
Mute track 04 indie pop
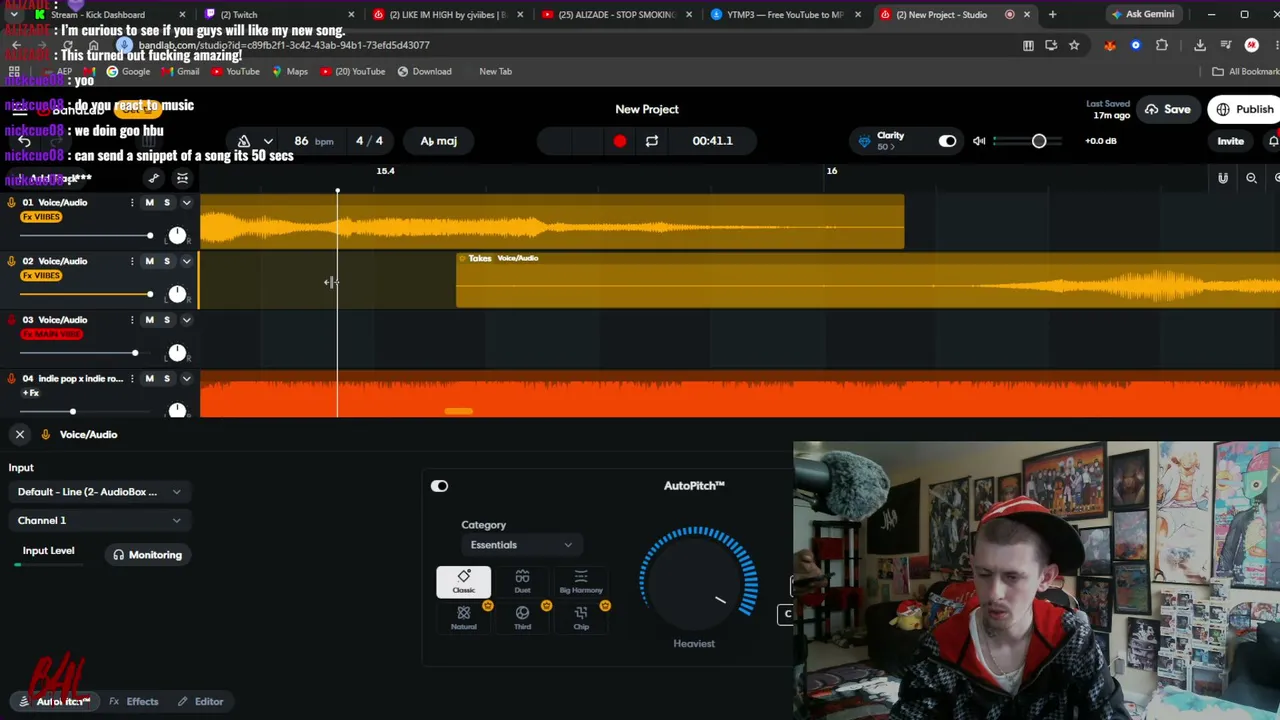(149, 378)
